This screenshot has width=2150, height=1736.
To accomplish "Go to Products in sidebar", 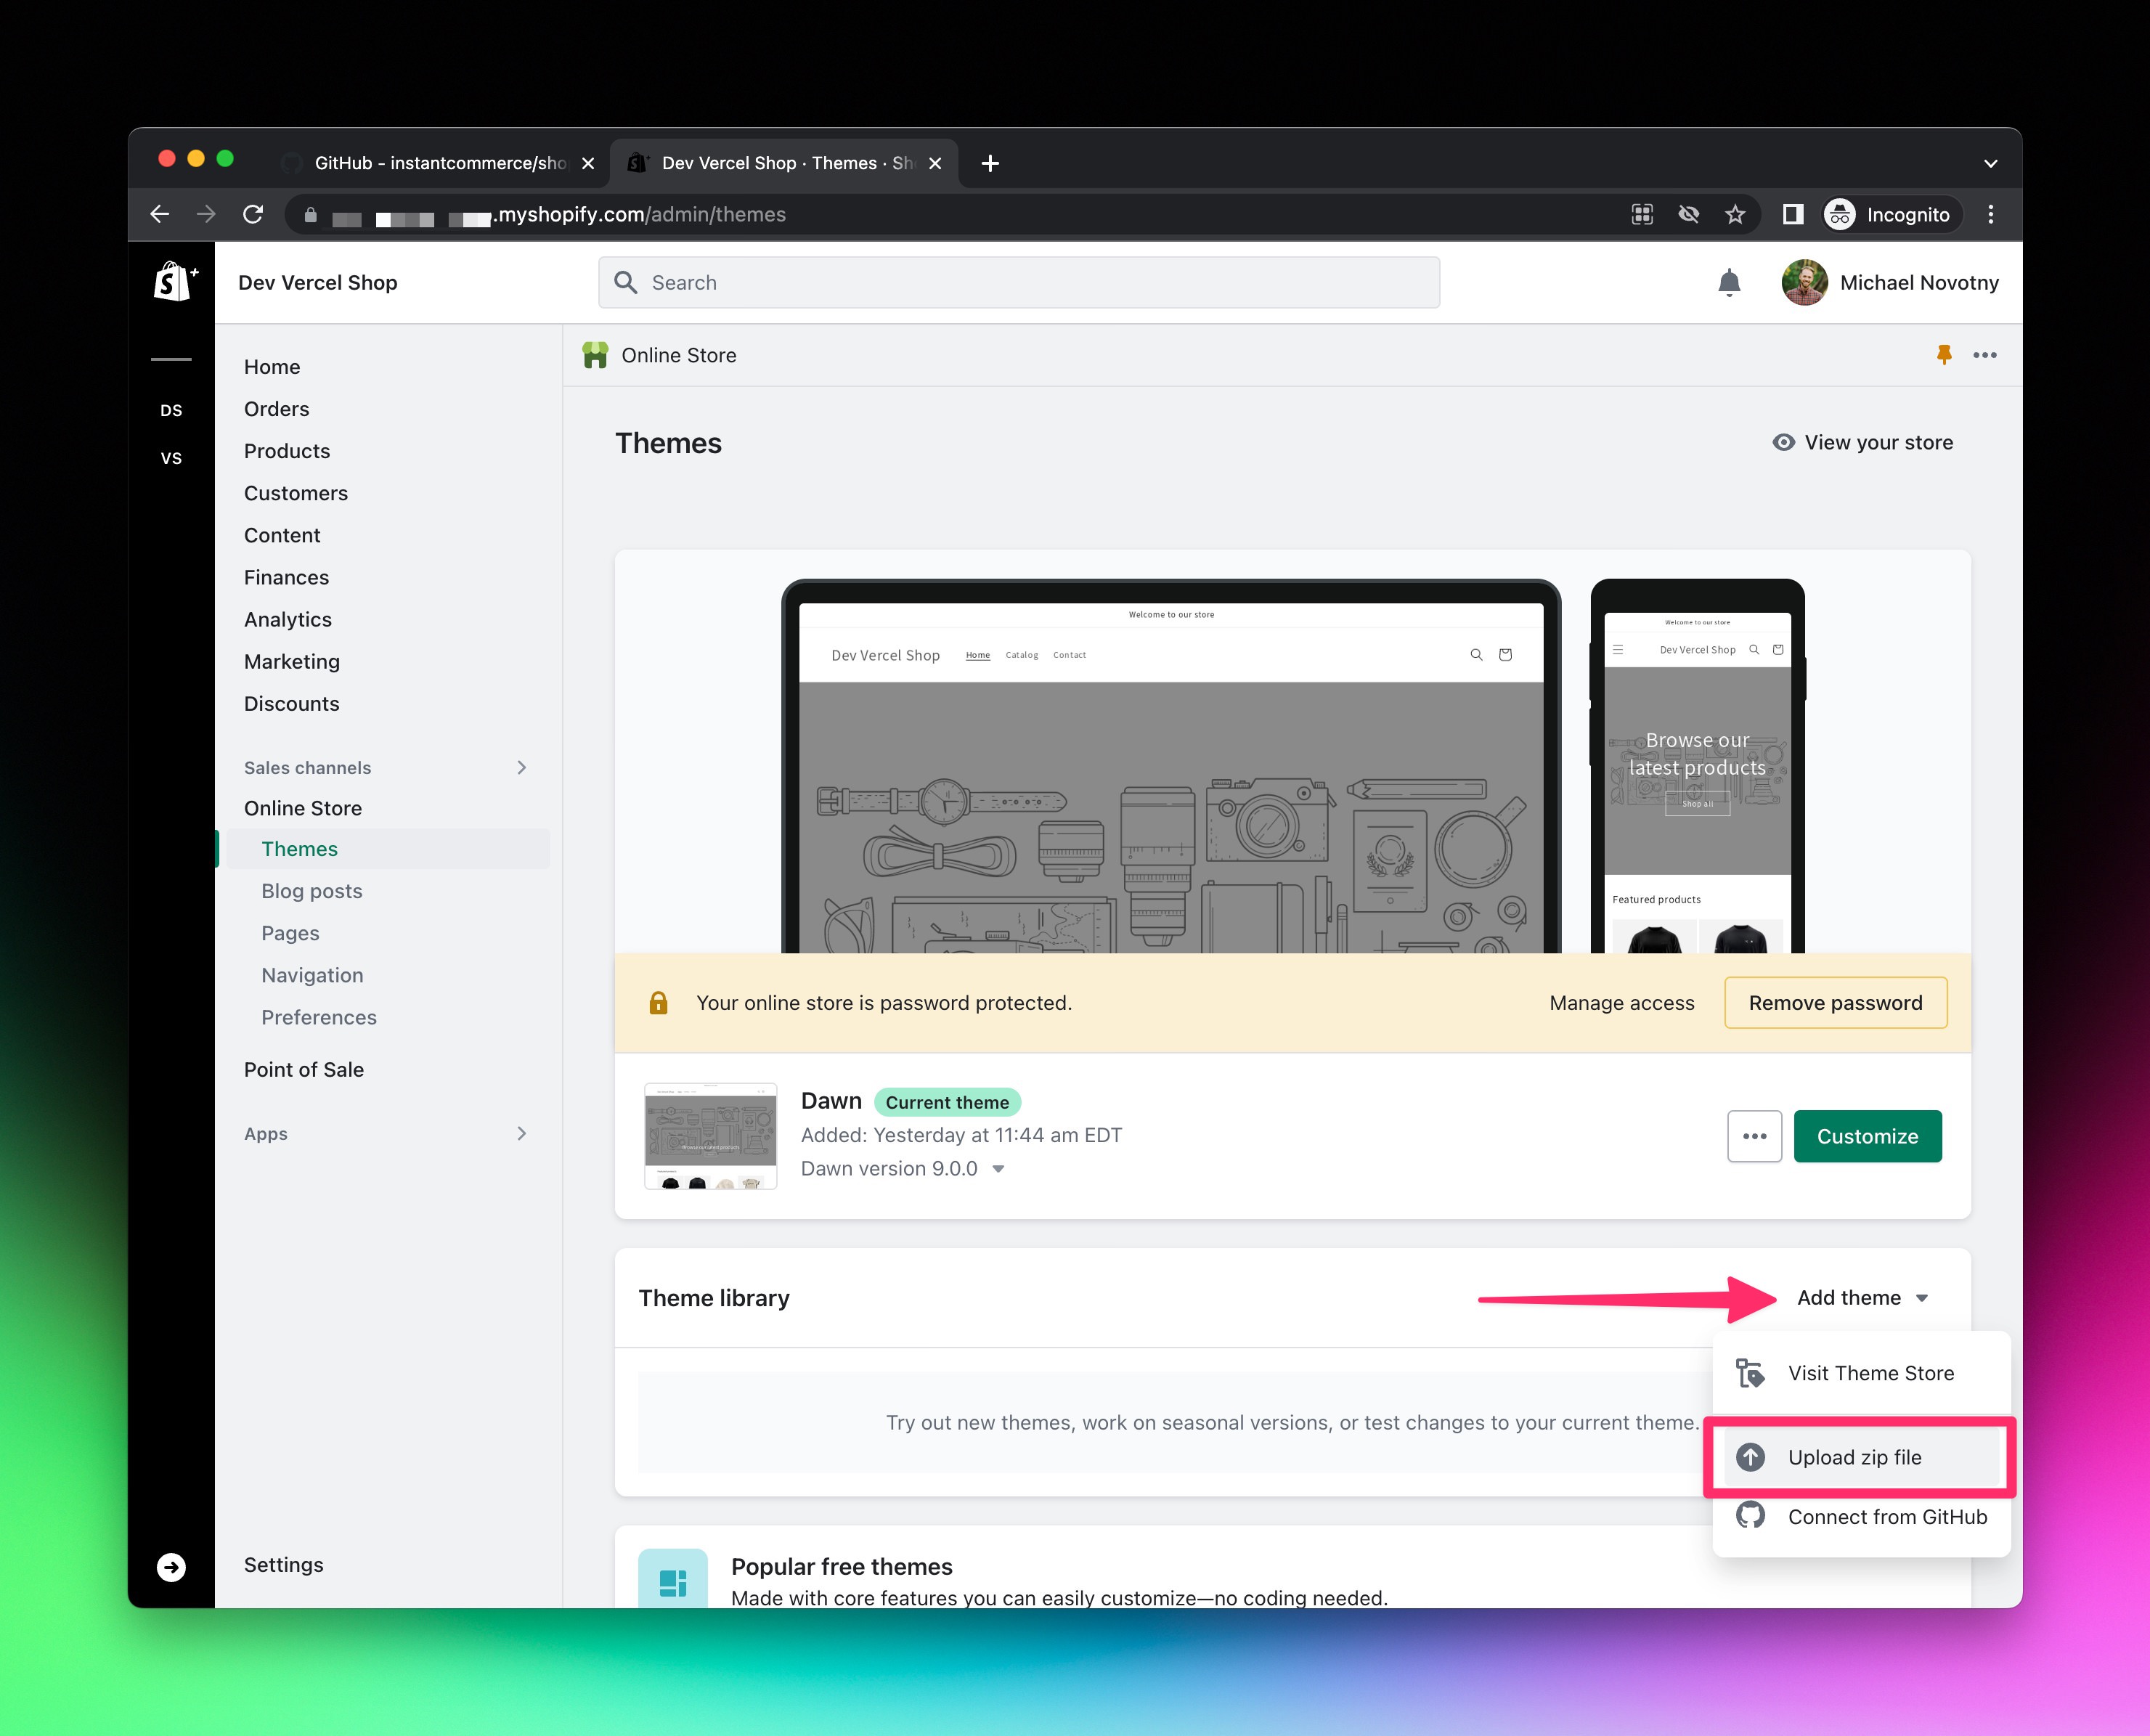I will [x=287, y=451].
